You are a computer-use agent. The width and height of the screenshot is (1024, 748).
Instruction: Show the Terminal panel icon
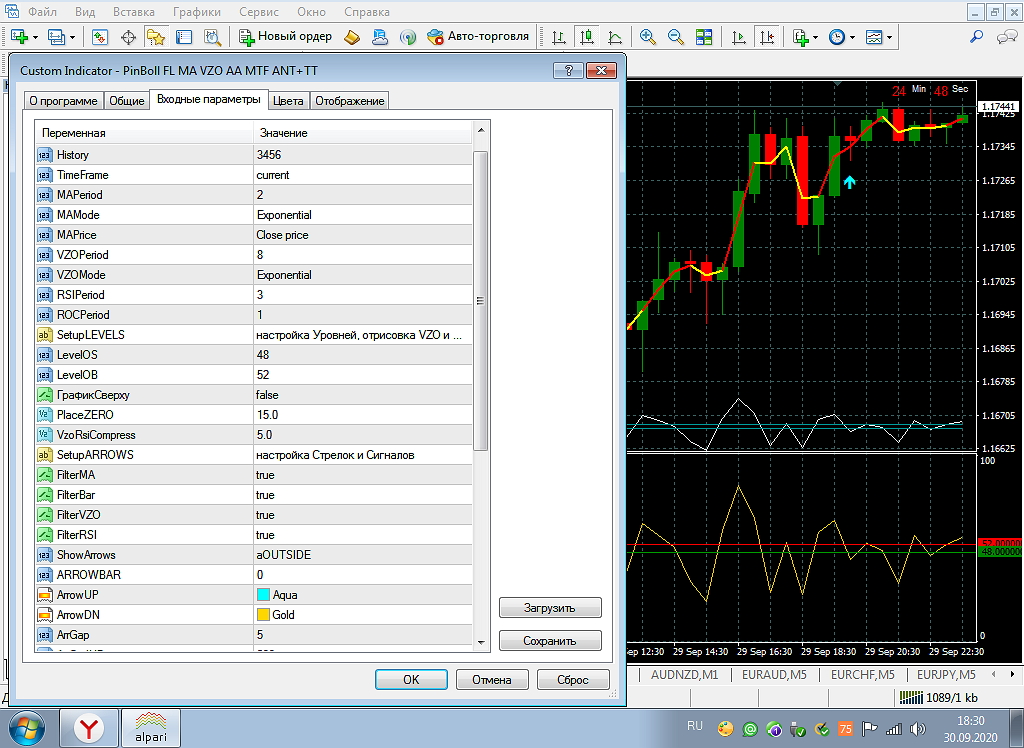(184, 37)
